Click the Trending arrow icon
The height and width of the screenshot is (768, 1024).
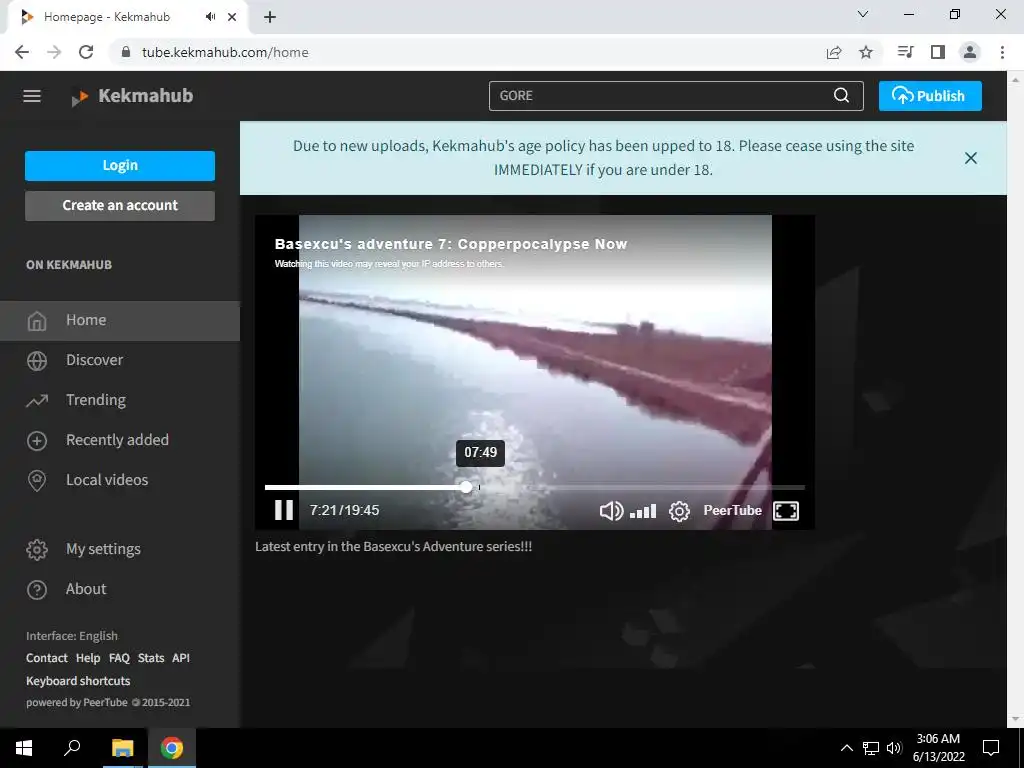tap(37, 400)
